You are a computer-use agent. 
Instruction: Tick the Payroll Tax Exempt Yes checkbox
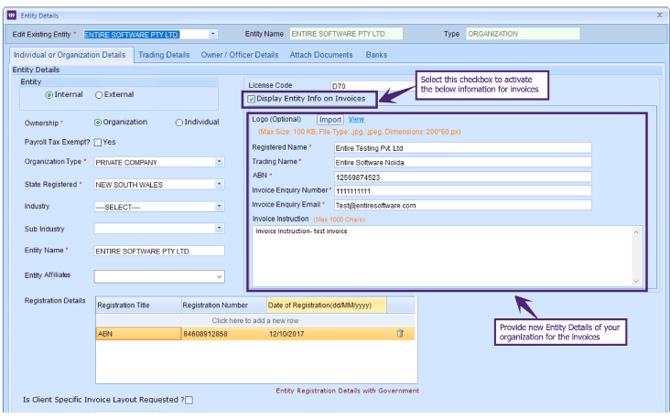coord(97,142)
